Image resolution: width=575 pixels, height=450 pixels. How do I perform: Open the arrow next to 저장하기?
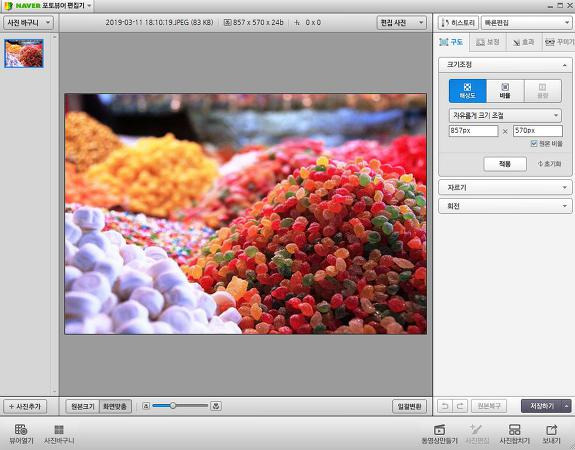567,406
